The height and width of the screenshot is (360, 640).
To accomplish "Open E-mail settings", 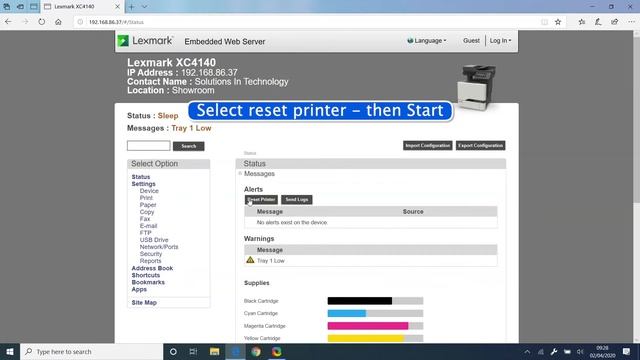I will (148, 226).
